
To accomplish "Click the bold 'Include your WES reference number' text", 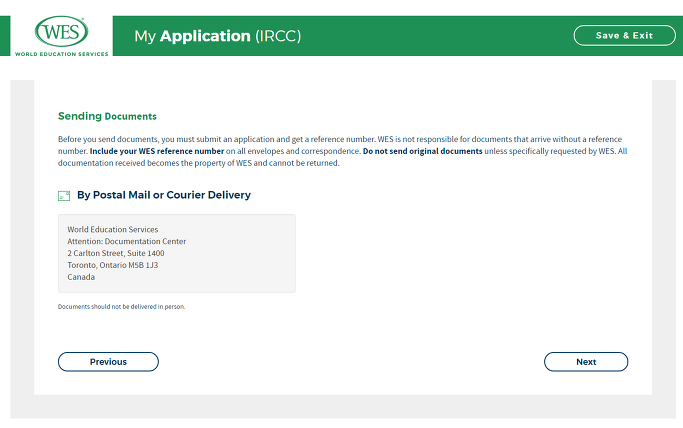I will point(157,151).
